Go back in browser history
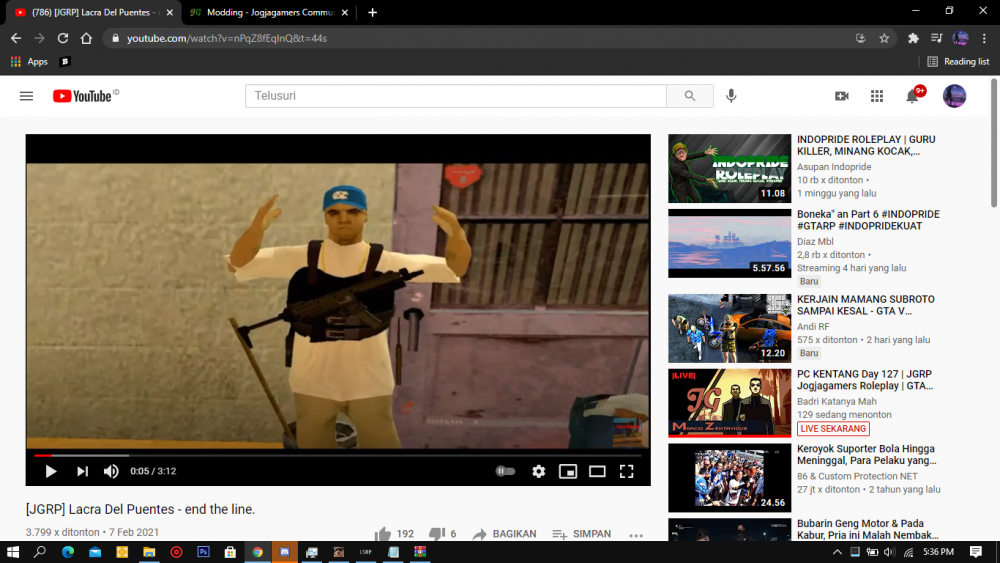1000x563 pixels. pyautogui.click(x=16, y=38)
